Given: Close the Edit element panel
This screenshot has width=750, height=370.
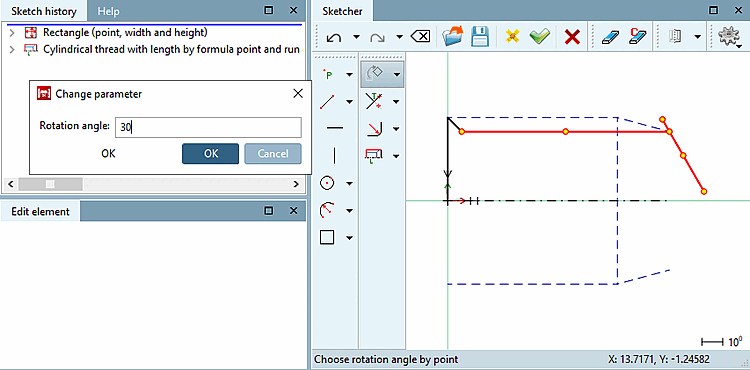Looking at the screenshot, I should 293,211.
